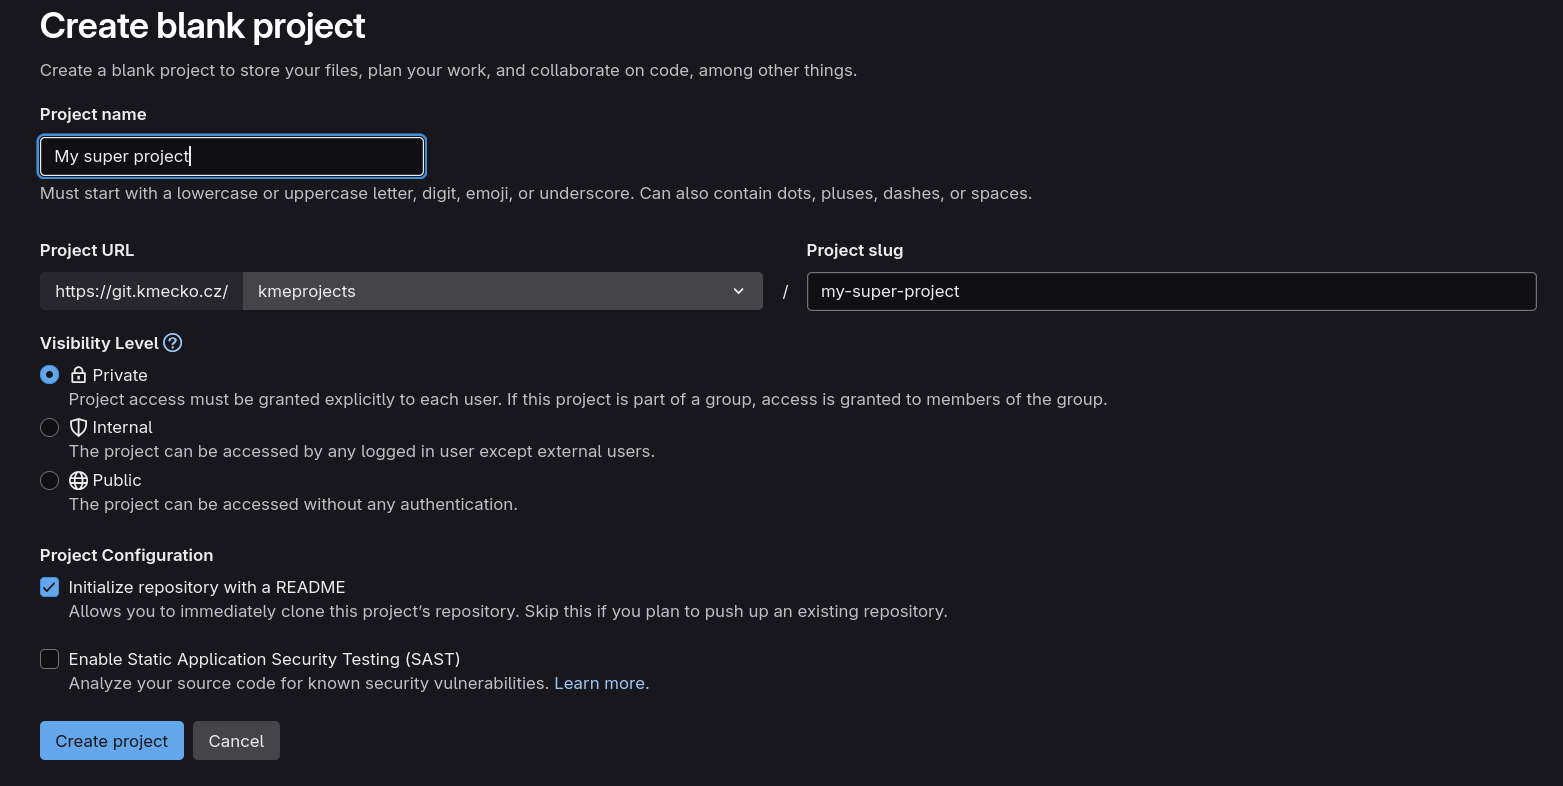The width and height of the screenshot is (1563, 786).
Task: Click the 'Enable Static Application Security Testing' label
Action: [264, 659]
